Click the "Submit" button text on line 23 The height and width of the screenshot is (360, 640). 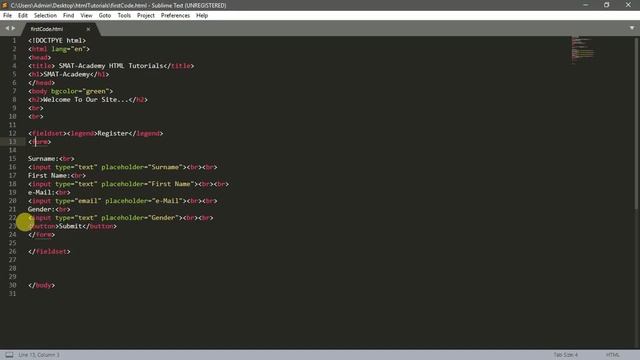coord(71,226)
